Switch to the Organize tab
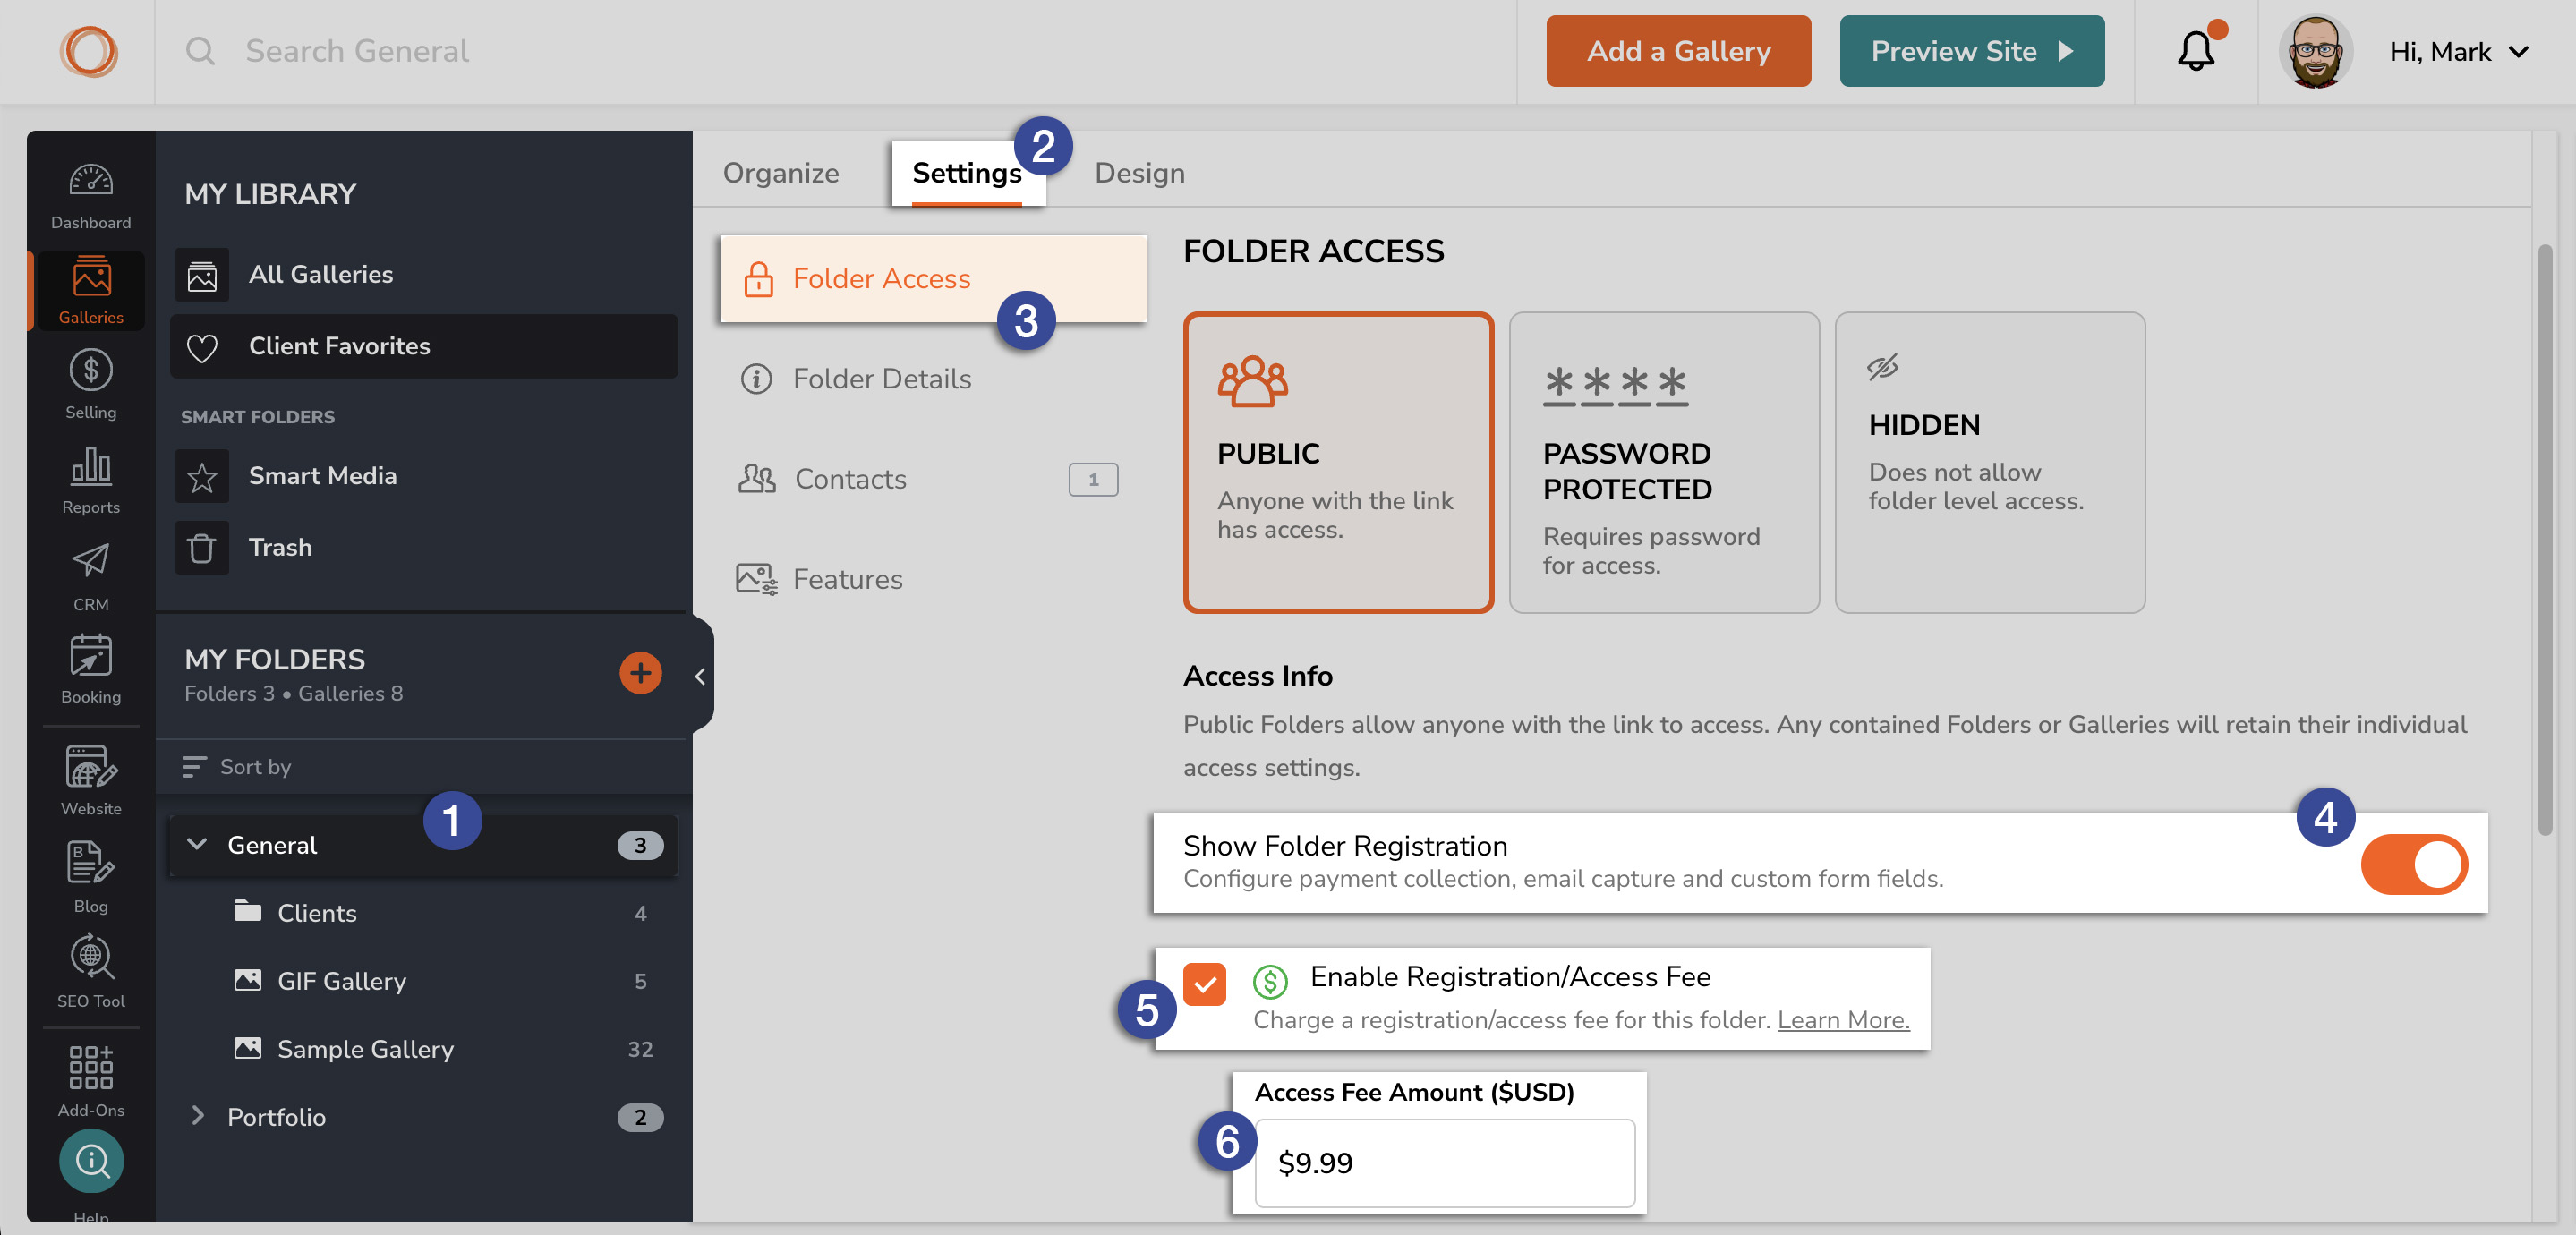Image resolution: width=2576 pixels, height=1235 pixels. point(781,173)
